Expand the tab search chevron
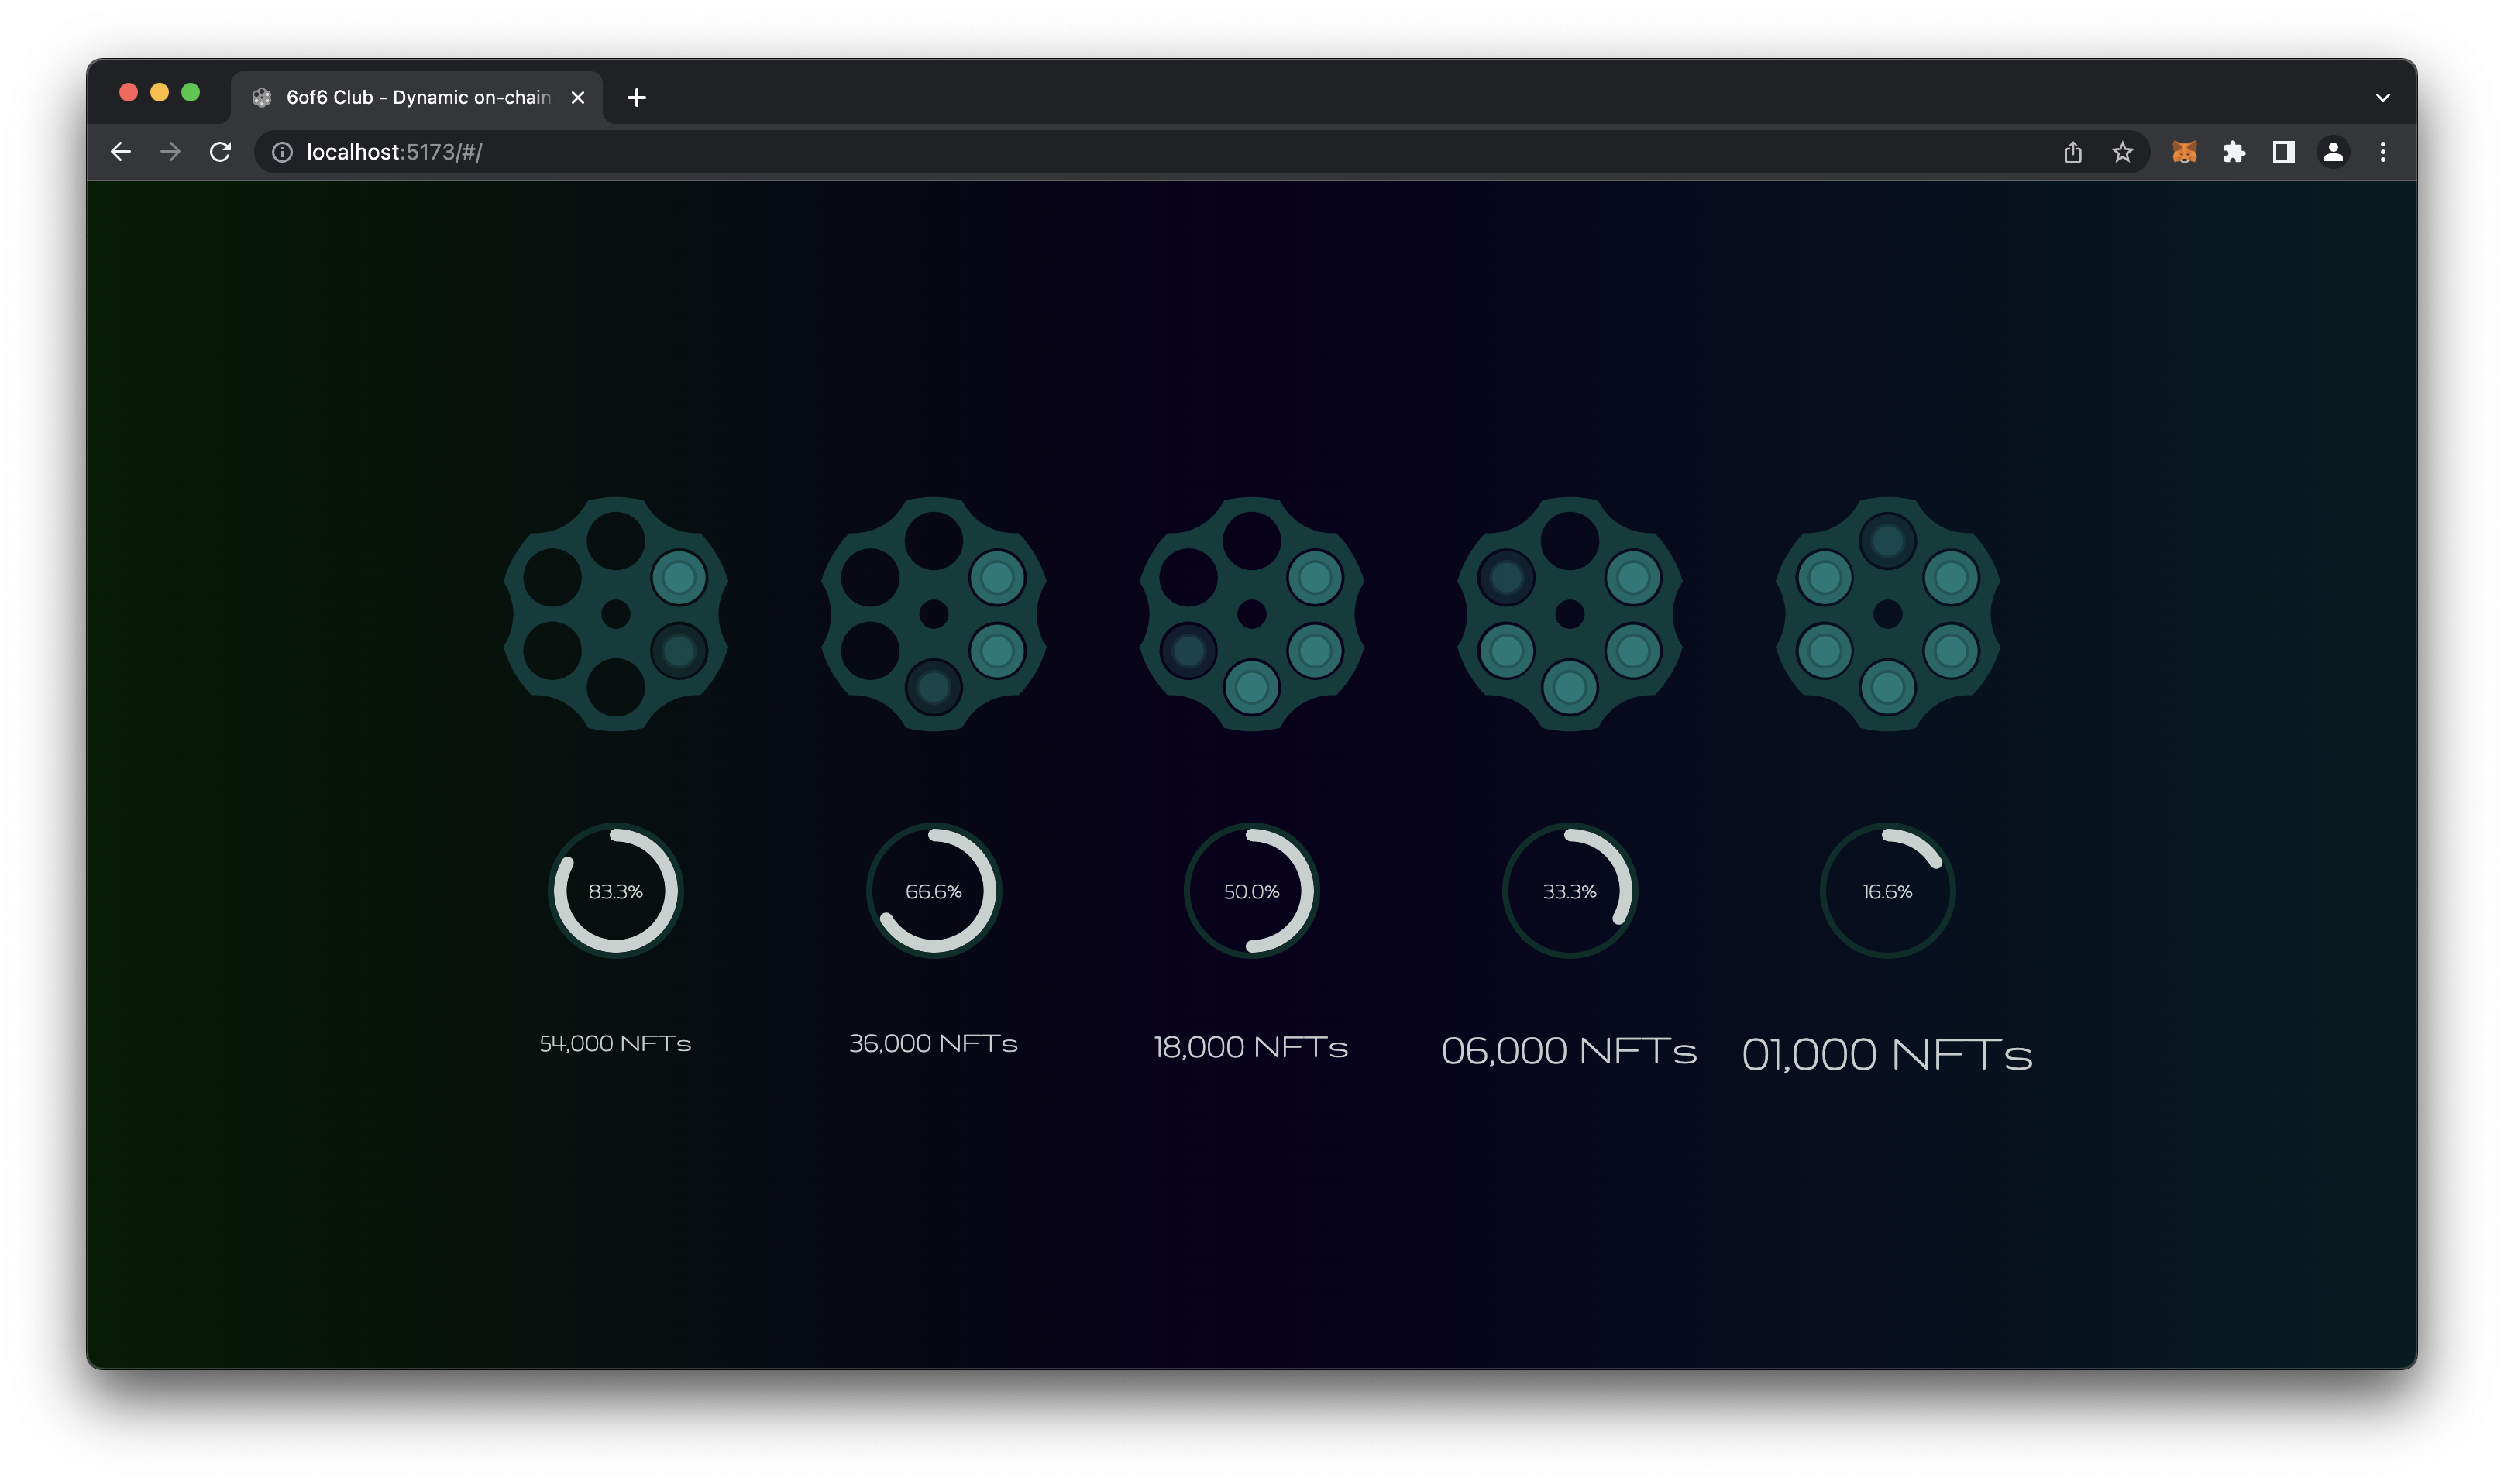Viewport: 2504px width, 1484px height. (2383, 98)
